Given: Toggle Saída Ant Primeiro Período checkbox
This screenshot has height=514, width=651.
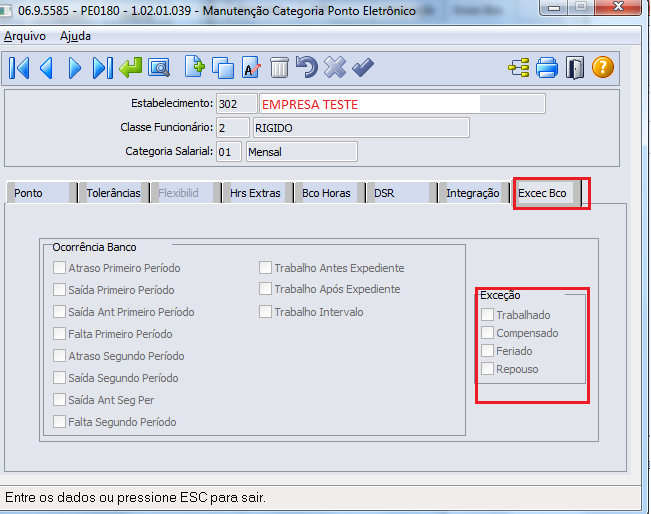Looking at the screenshot, I should [59, 311].
